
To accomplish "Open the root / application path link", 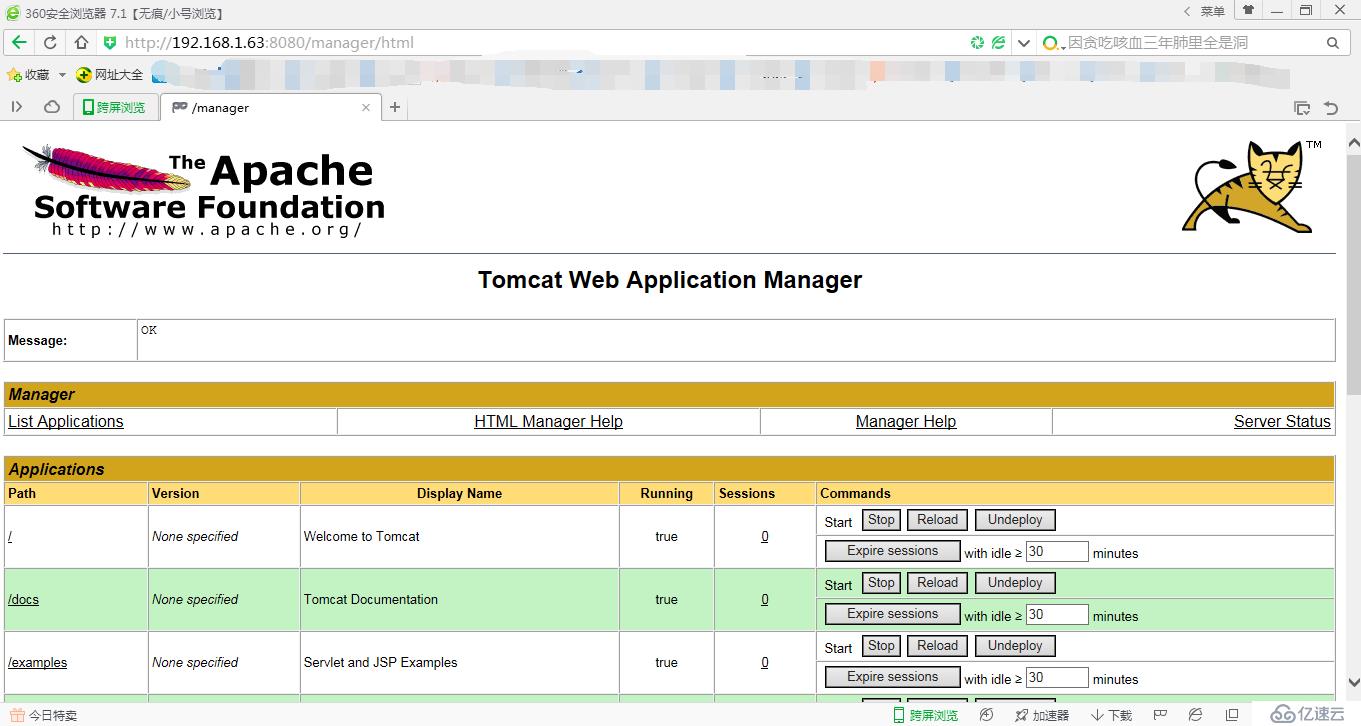I will (10, 537).
